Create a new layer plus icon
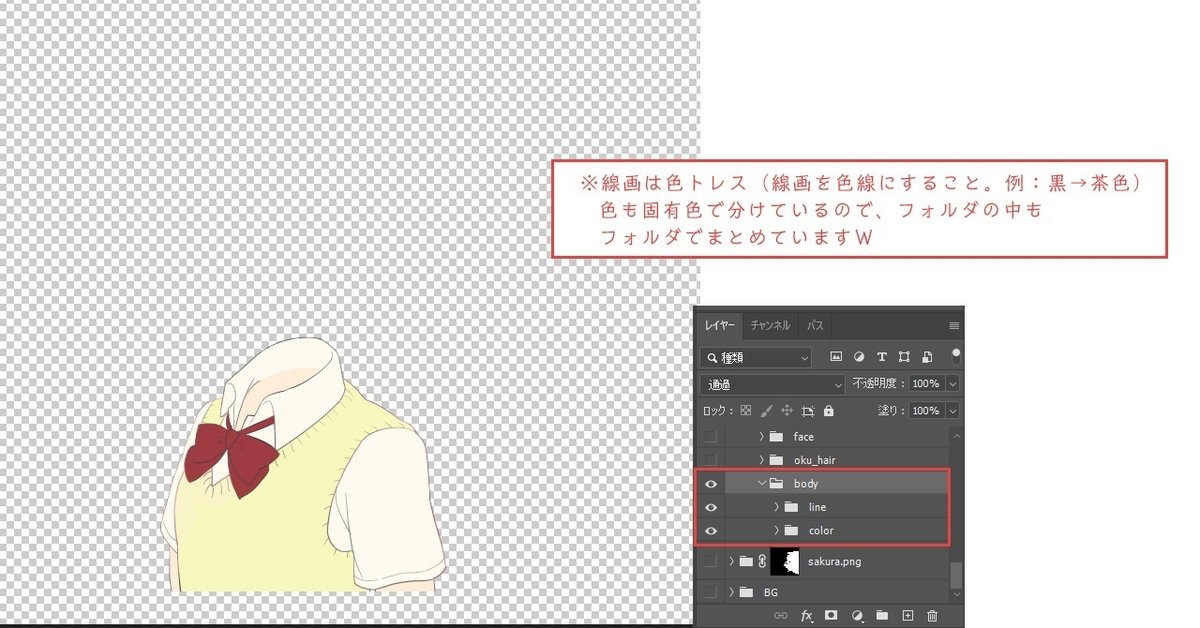 908,616
